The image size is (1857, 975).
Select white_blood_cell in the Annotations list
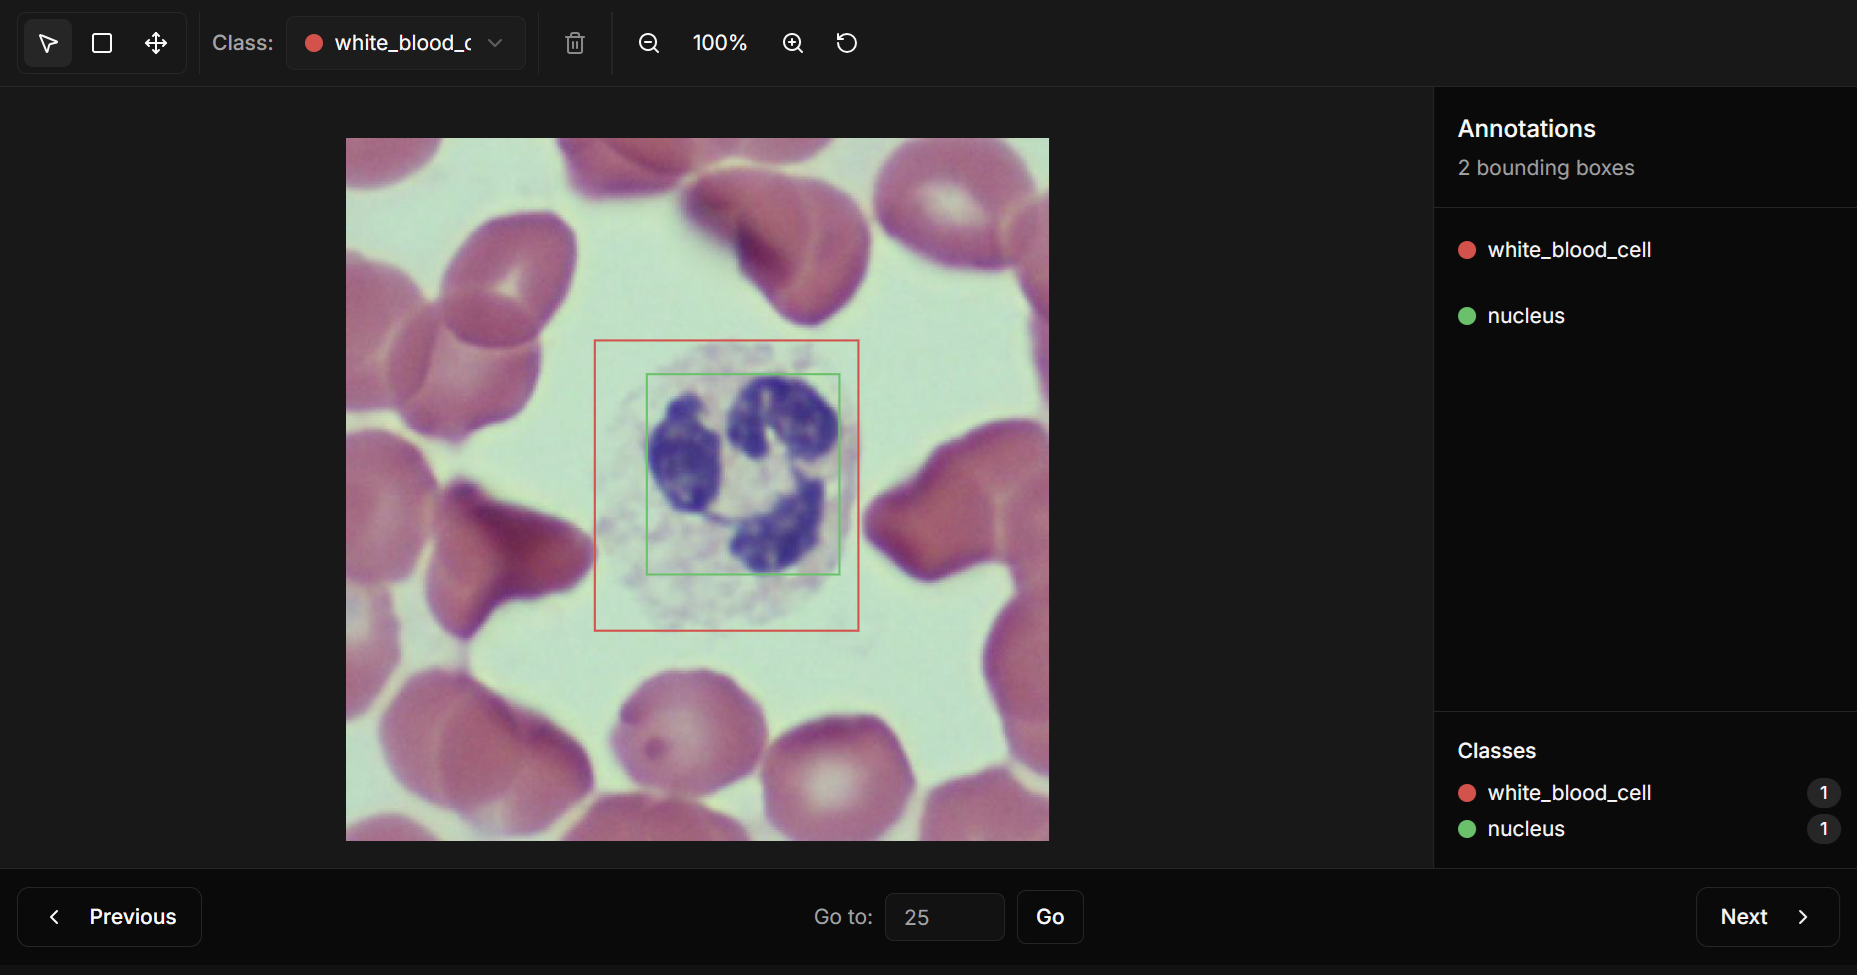pyautogui.click(x=1568, y=250)
